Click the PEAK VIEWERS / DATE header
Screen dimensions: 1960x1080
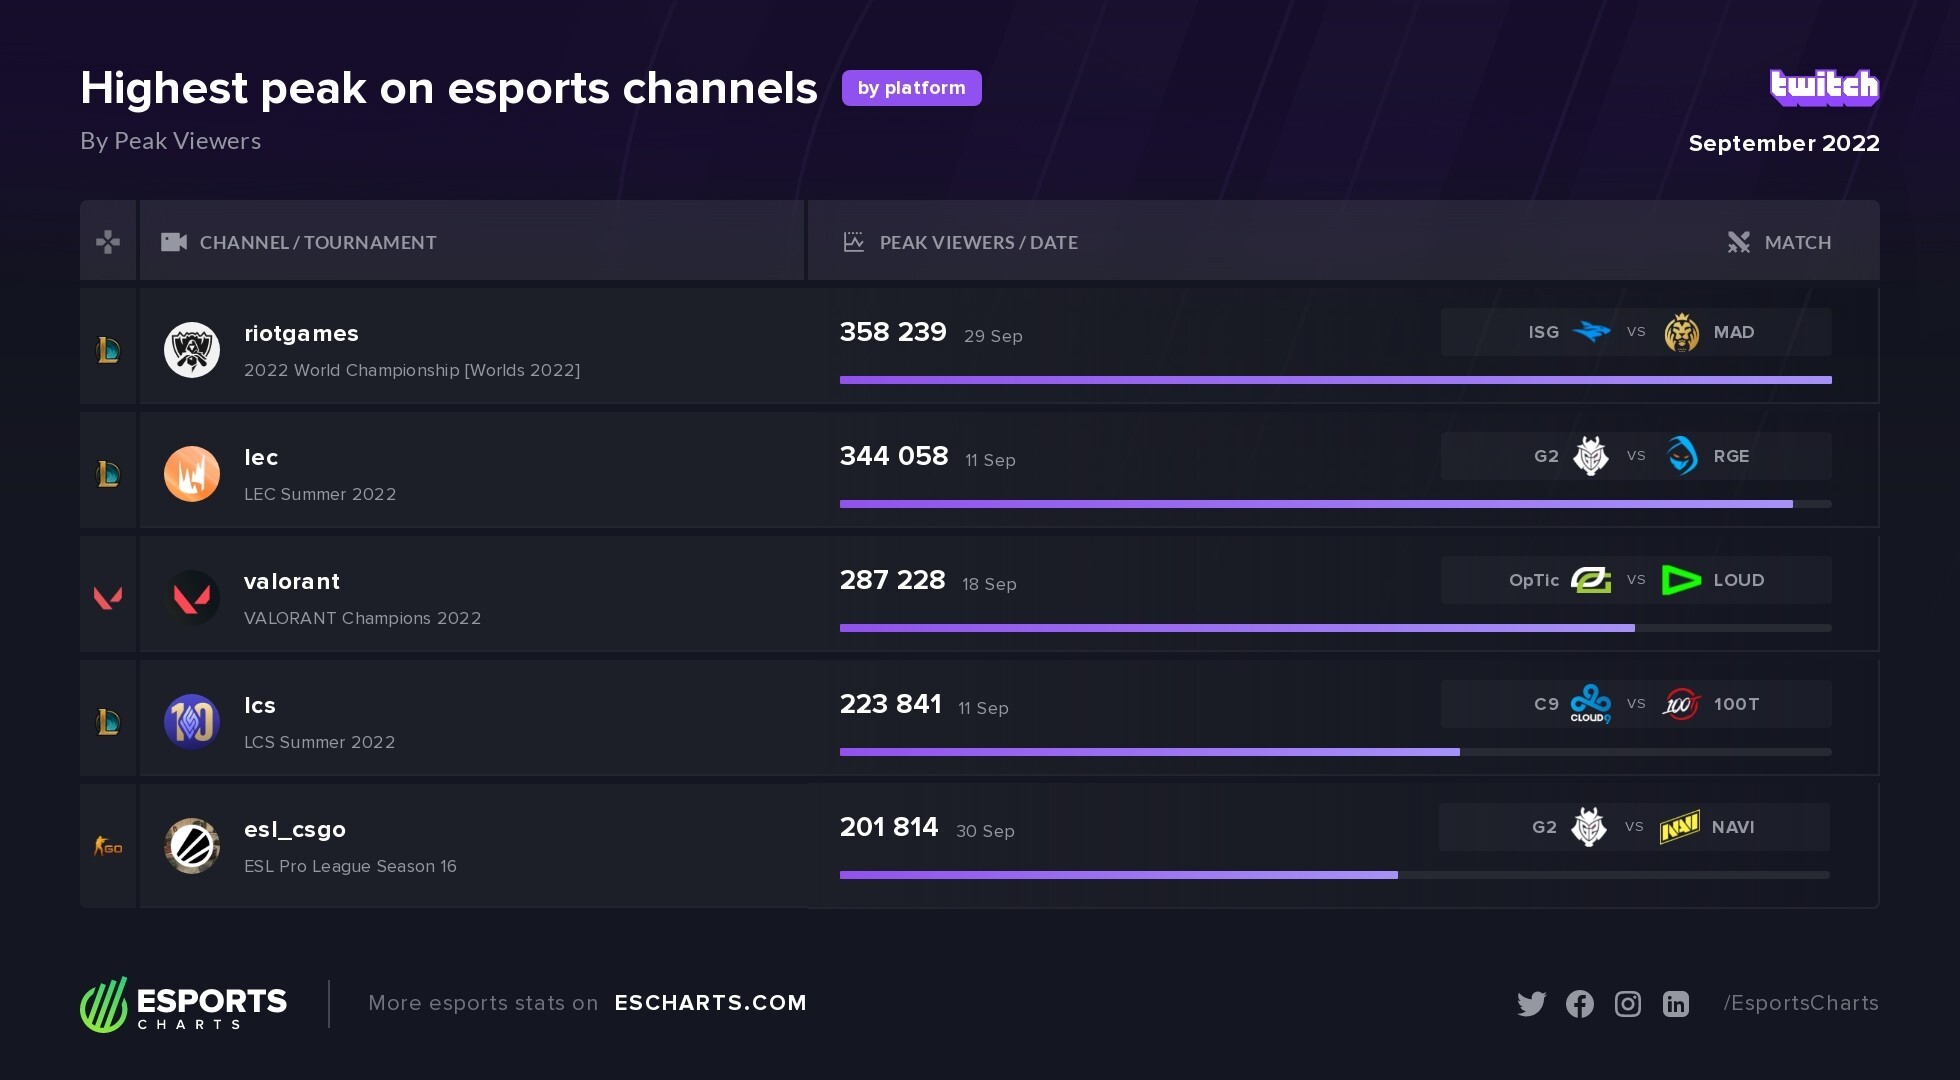(x=977, y=242)
